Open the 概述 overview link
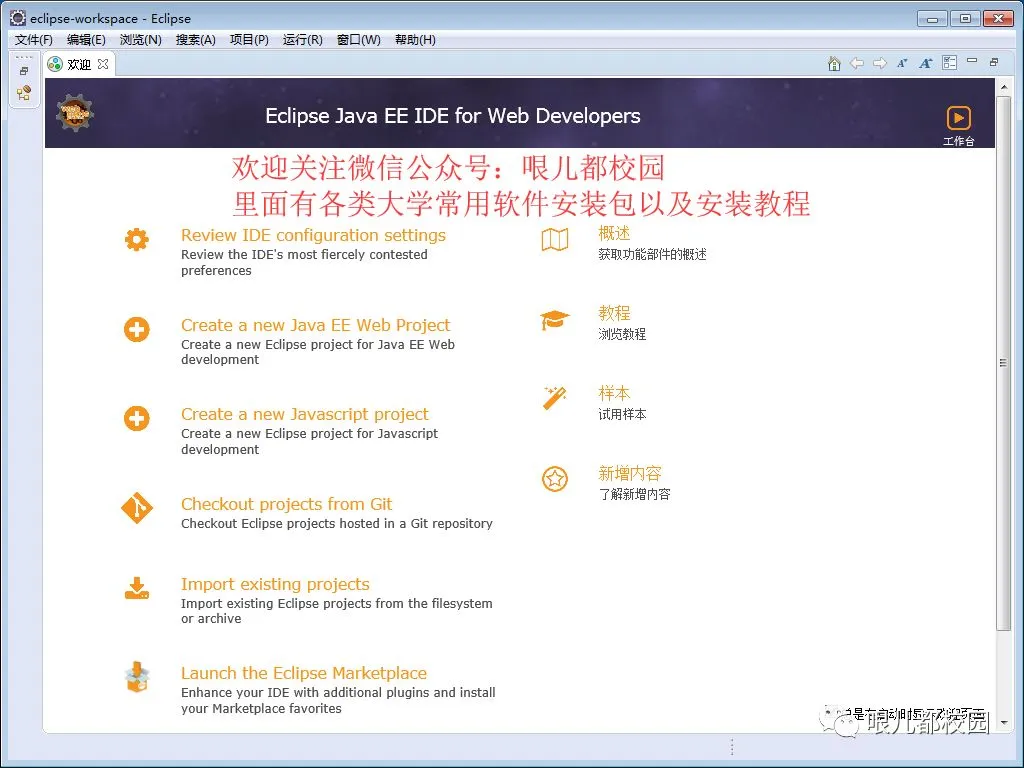This screenshot has width=1024, height=768. [614, 233]
